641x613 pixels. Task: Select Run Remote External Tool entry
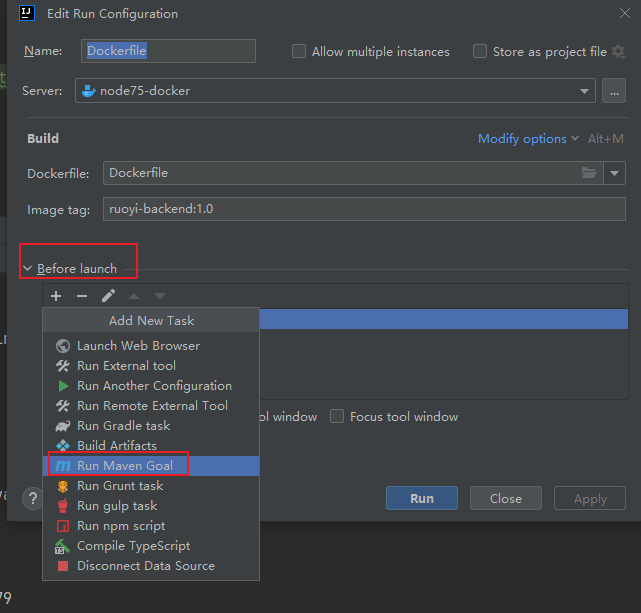(x=151, y=406)
